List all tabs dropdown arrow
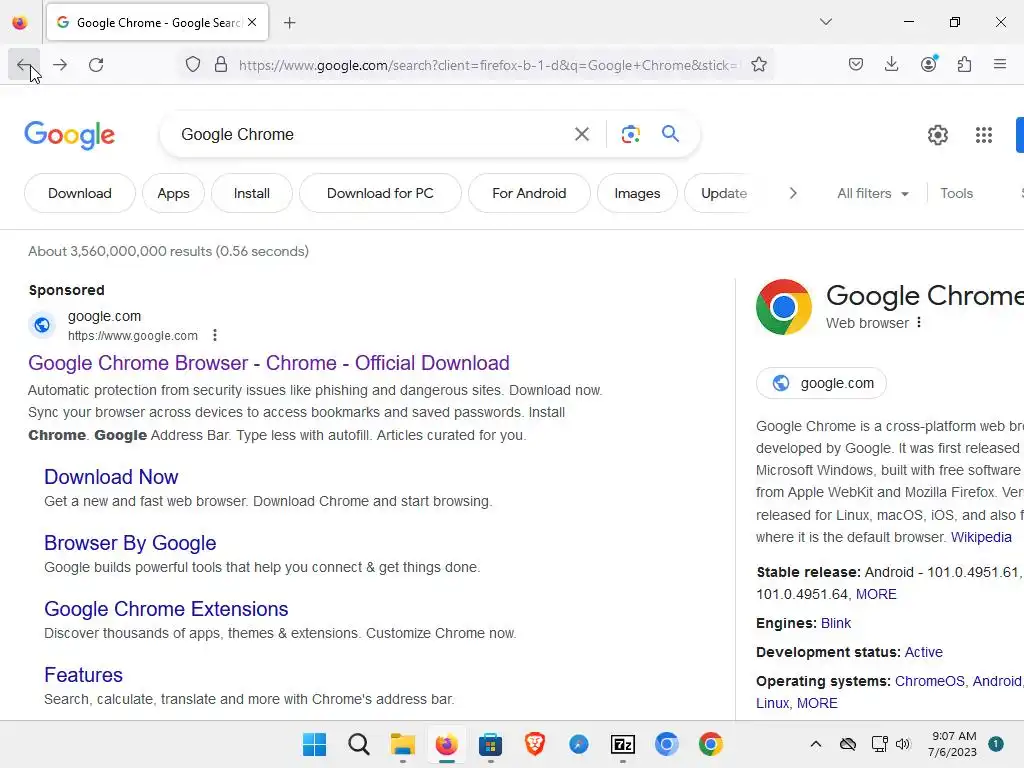The image size is (1024, 768). 825,22
